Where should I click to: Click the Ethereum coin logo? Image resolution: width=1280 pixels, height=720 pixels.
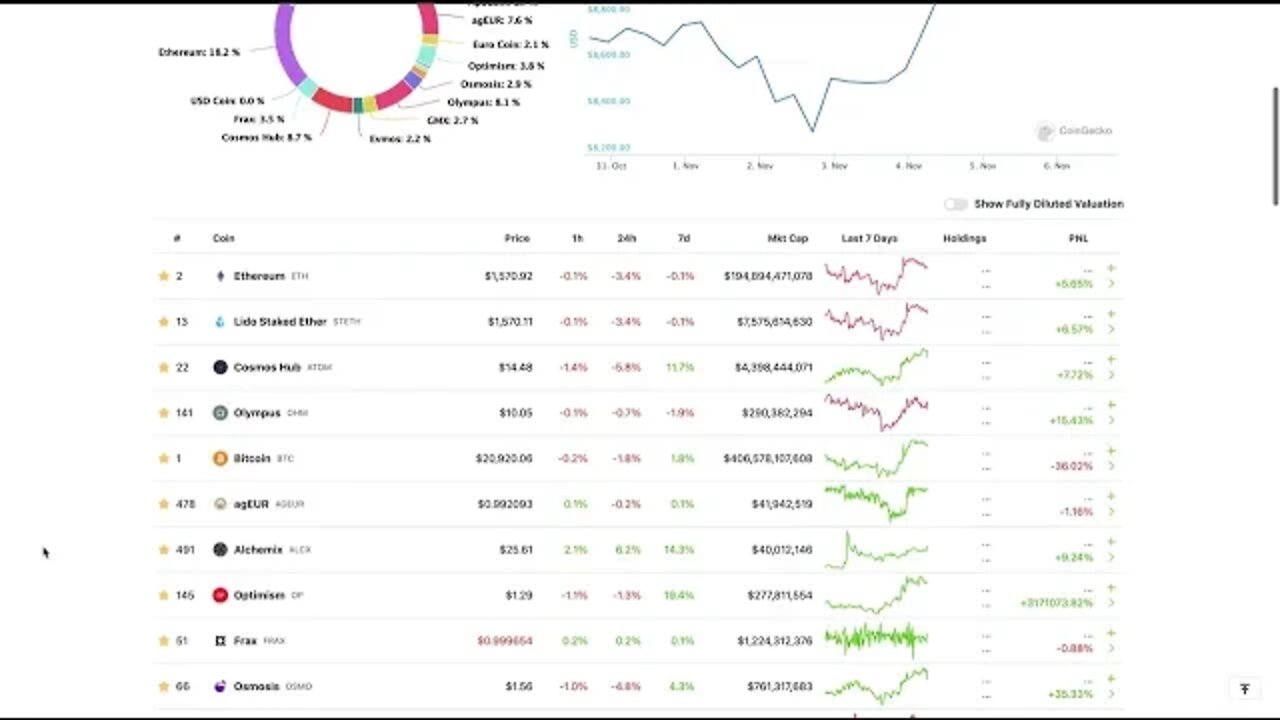coord(220,276)
